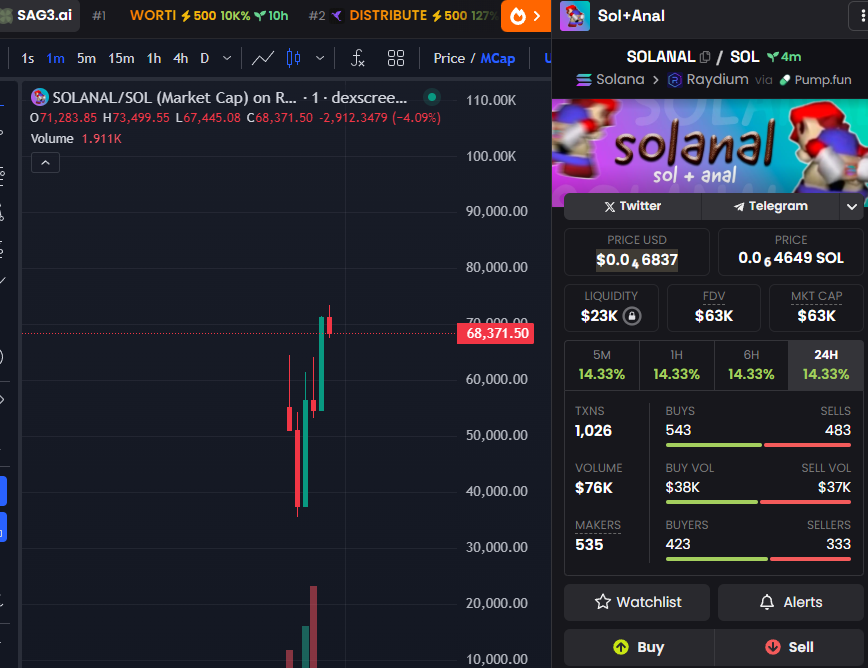
Task: Select the 1m timeframe
Action: (x=55, y=58)
